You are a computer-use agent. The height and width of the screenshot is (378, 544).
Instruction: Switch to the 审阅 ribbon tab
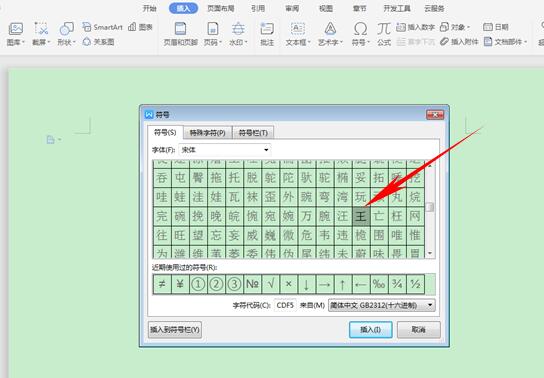tap(292, 8)
